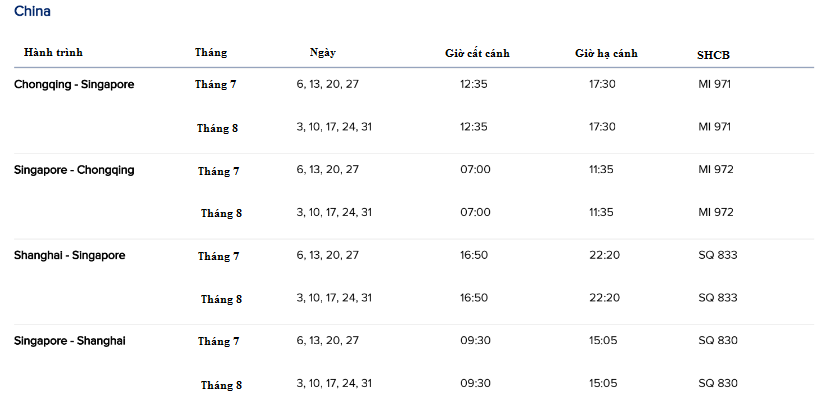The height and width of the screenshot is (415, 825).
Task: Select the last 09:30 departure time
Action: click(475, 383)
